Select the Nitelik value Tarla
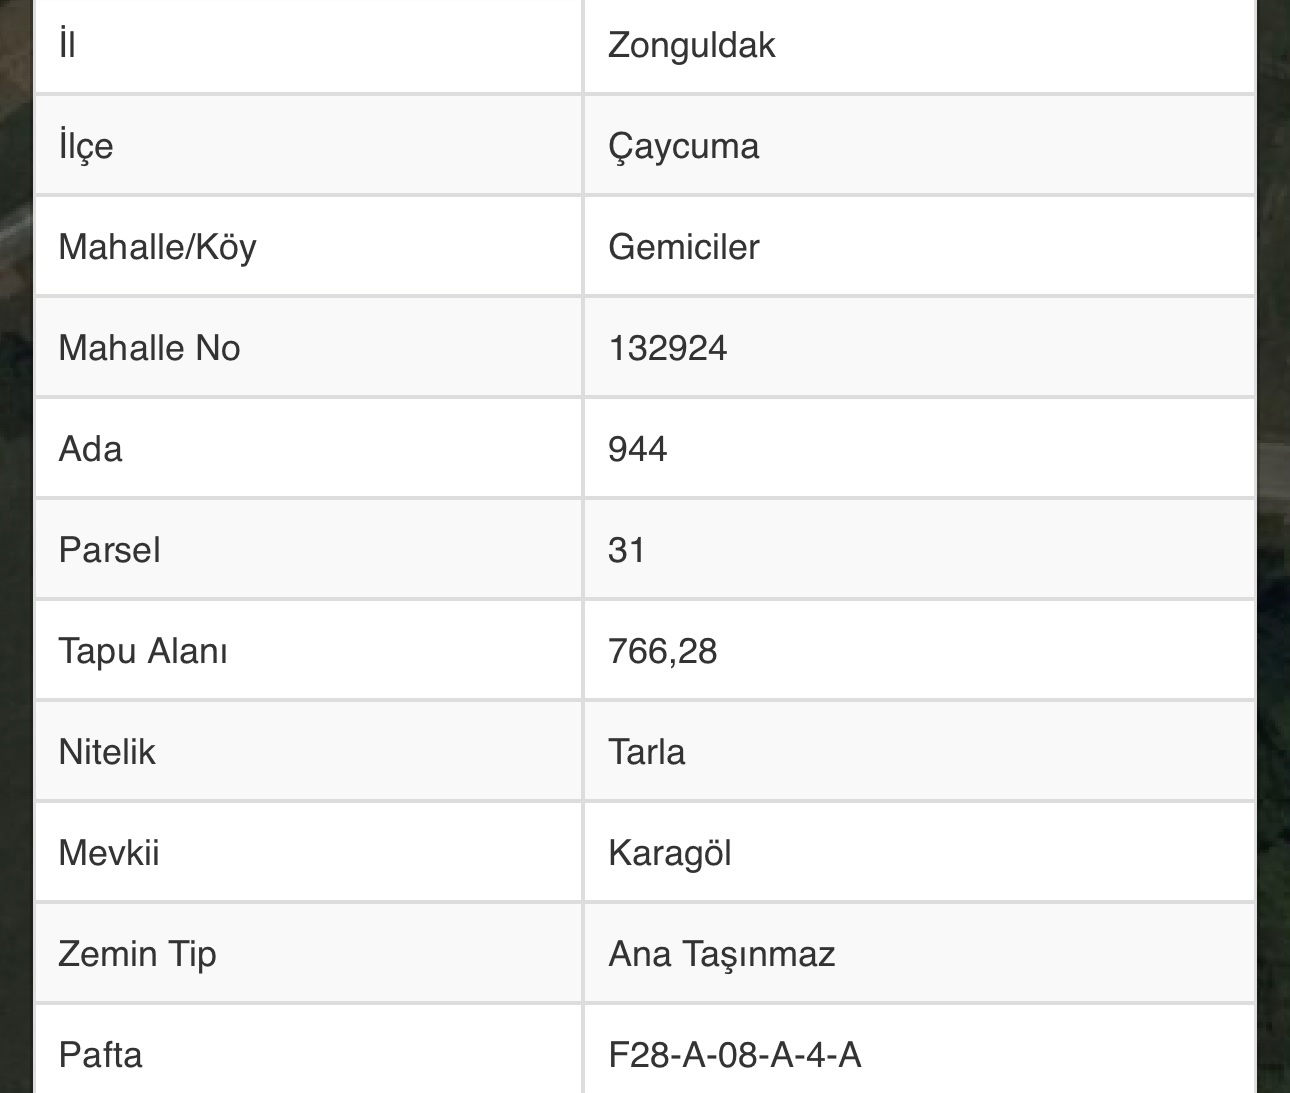 coord(647,752)
